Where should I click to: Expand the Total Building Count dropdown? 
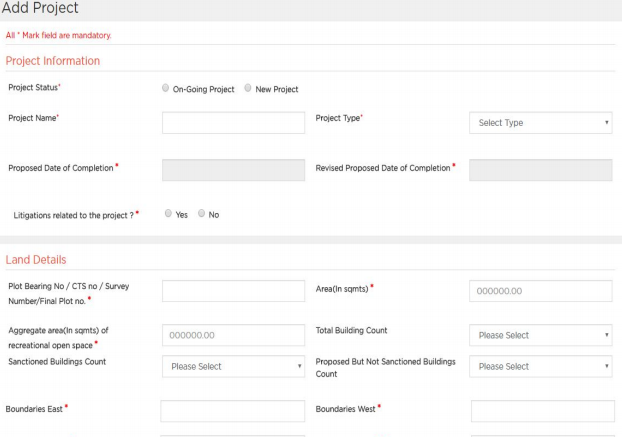click(x=540, y=335)
